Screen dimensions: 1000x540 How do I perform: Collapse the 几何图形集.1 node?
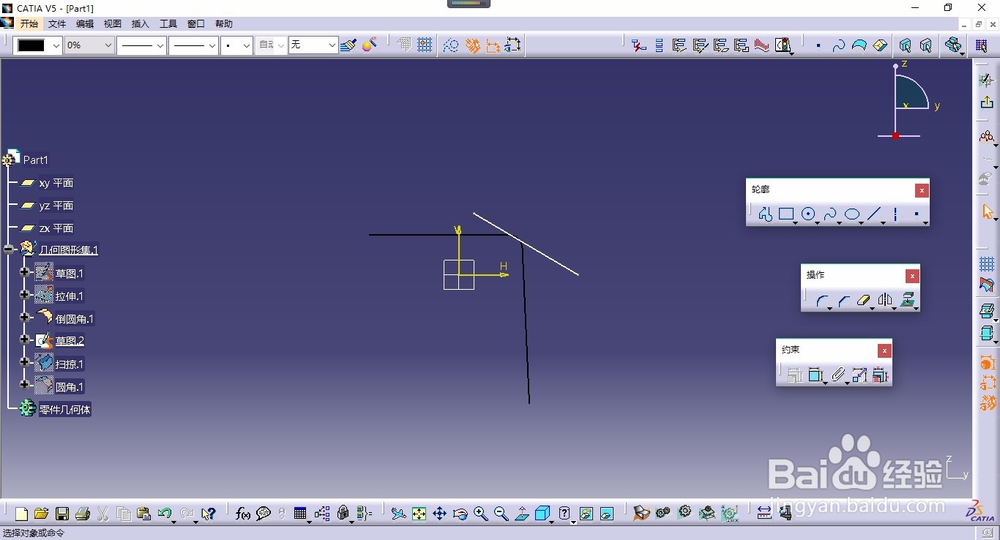(8, 249)
